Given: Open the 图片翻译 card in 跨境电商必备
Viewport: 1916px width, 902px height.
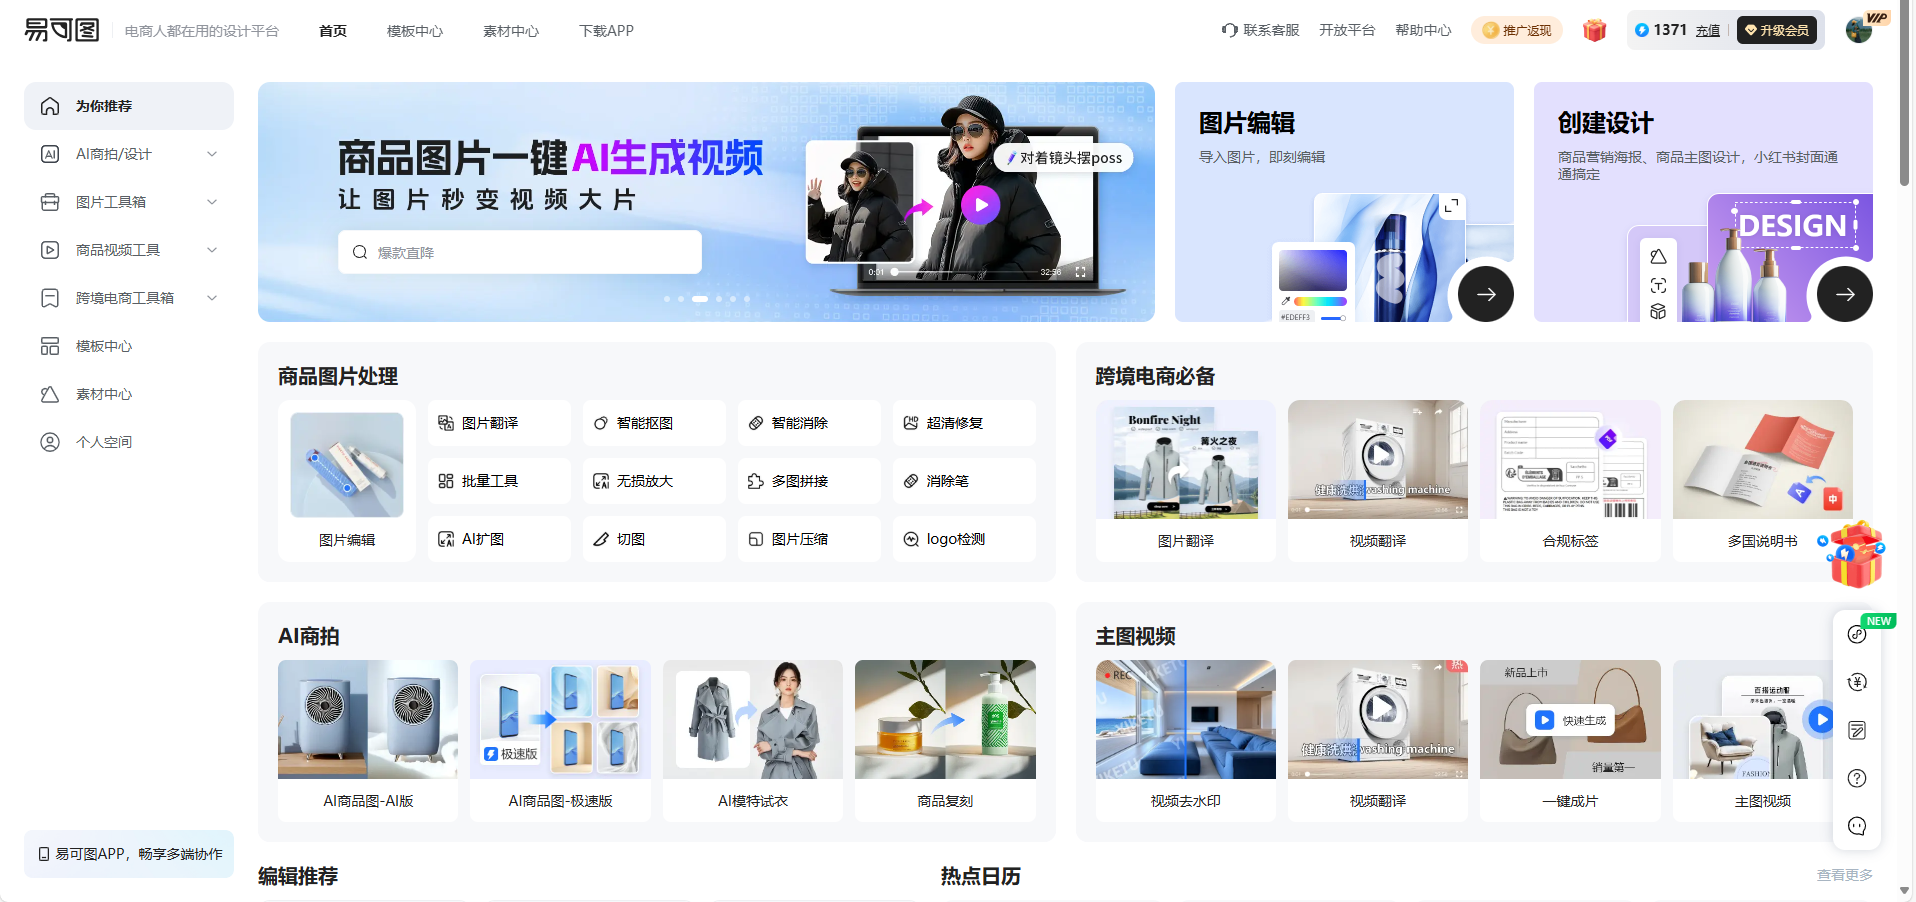Looking at the screenshot, I should click(1186, 481).
